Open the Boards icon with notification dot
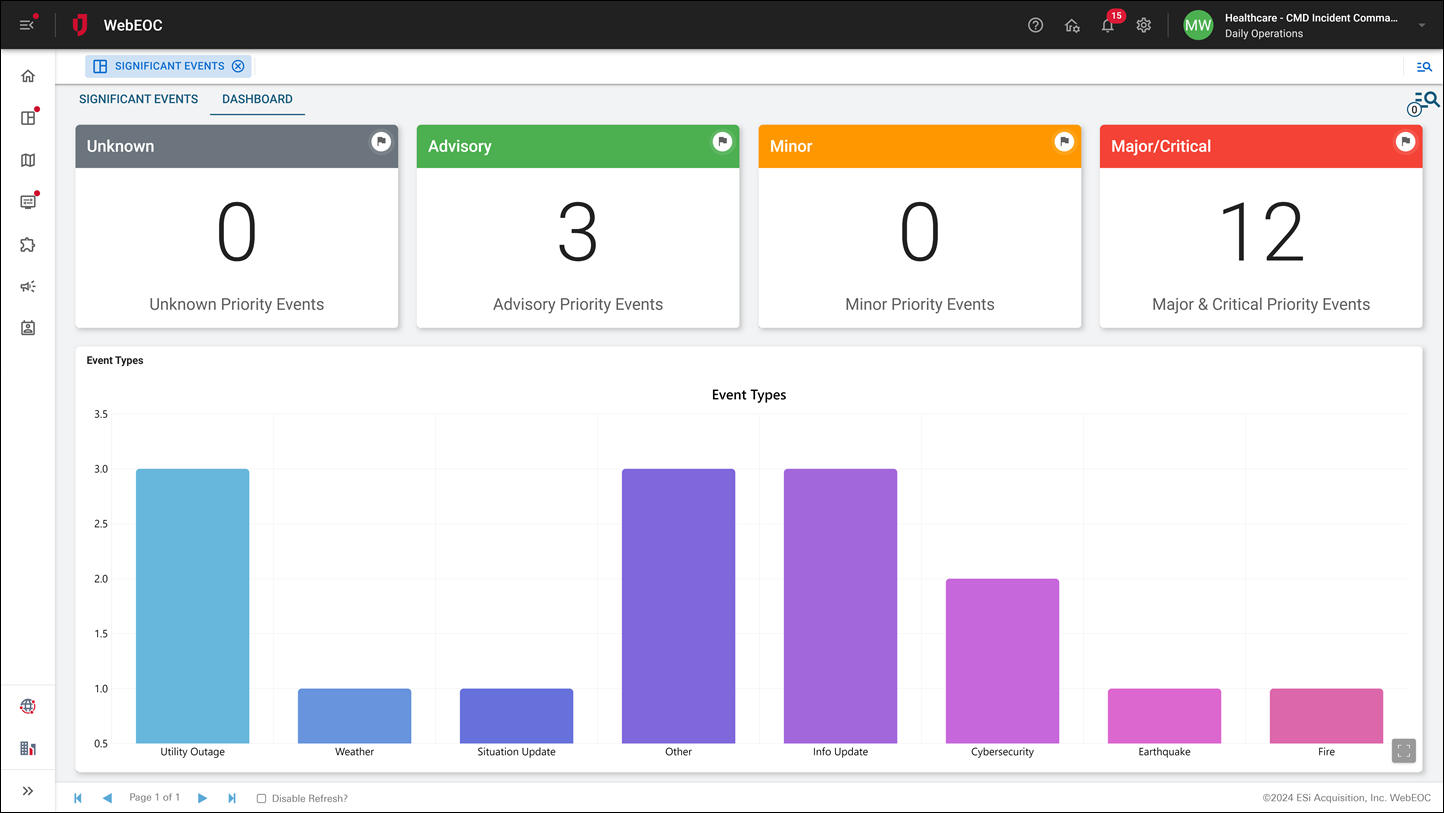1444x813 pixels. click(x=28, y=117)
